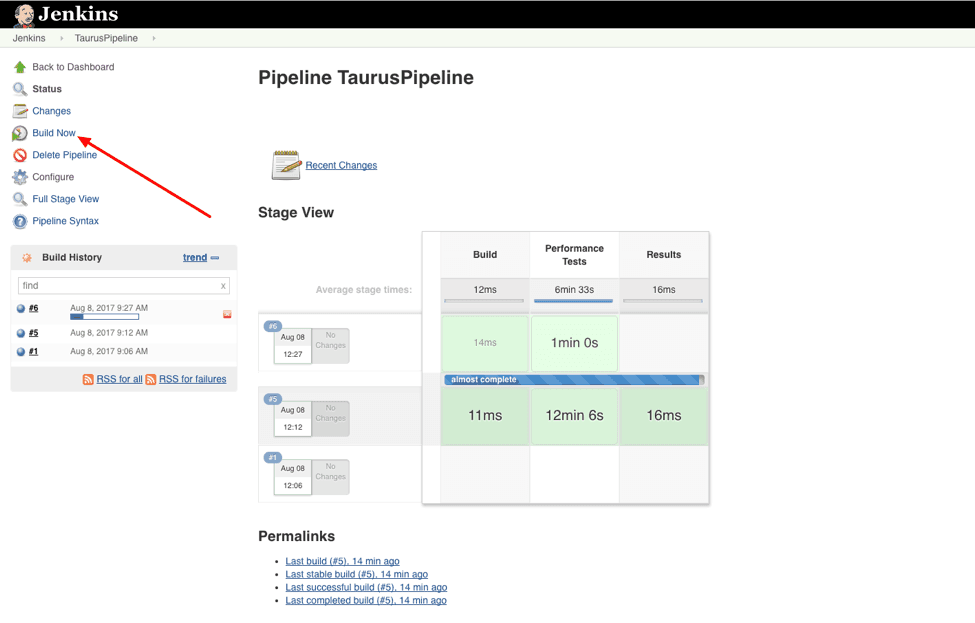The image size is (975, 623).
Task: Click the Recent Changes notebook icon
Action: (286, 165)
